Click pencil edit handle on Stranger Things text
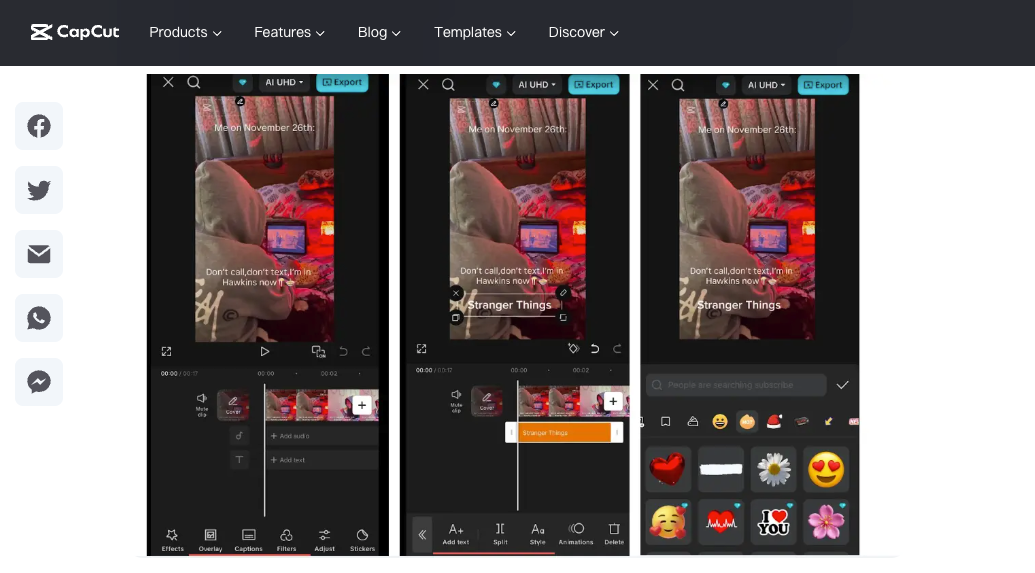1035x573 pixels. click(563, 292)
